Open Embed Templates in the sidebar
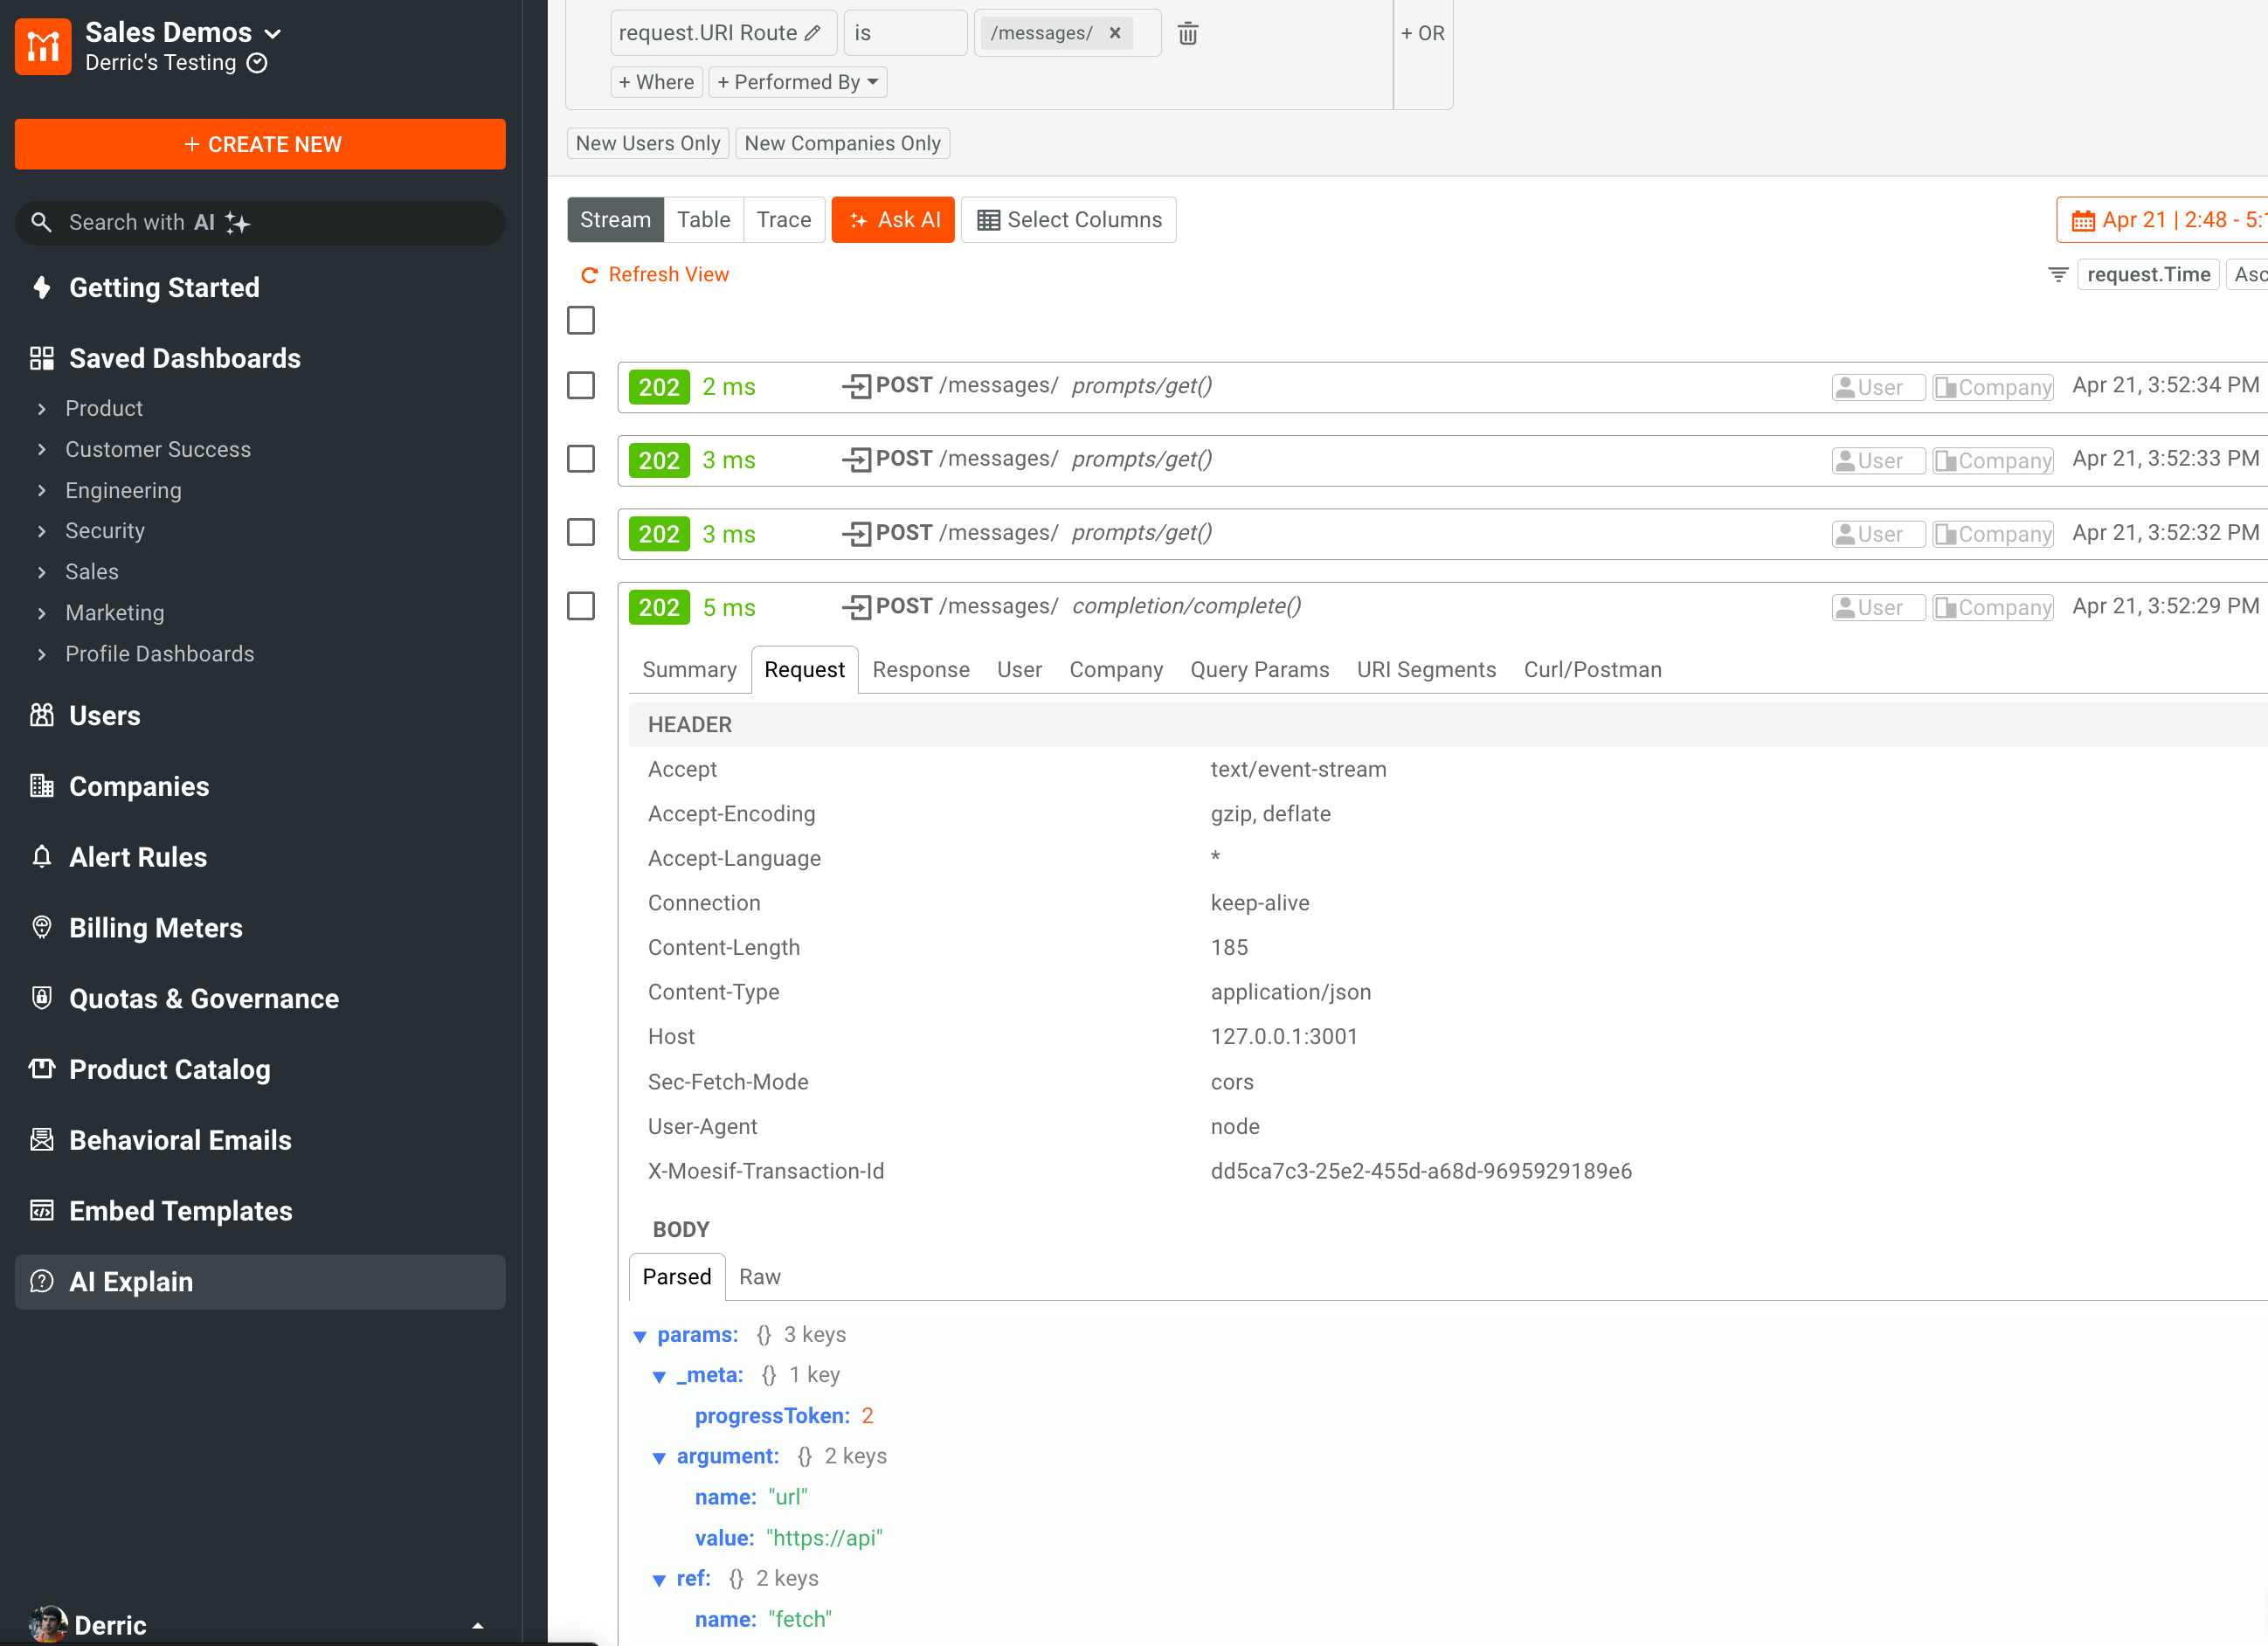Screen dimensions: 2268x1646 (x=180, y=1211)
